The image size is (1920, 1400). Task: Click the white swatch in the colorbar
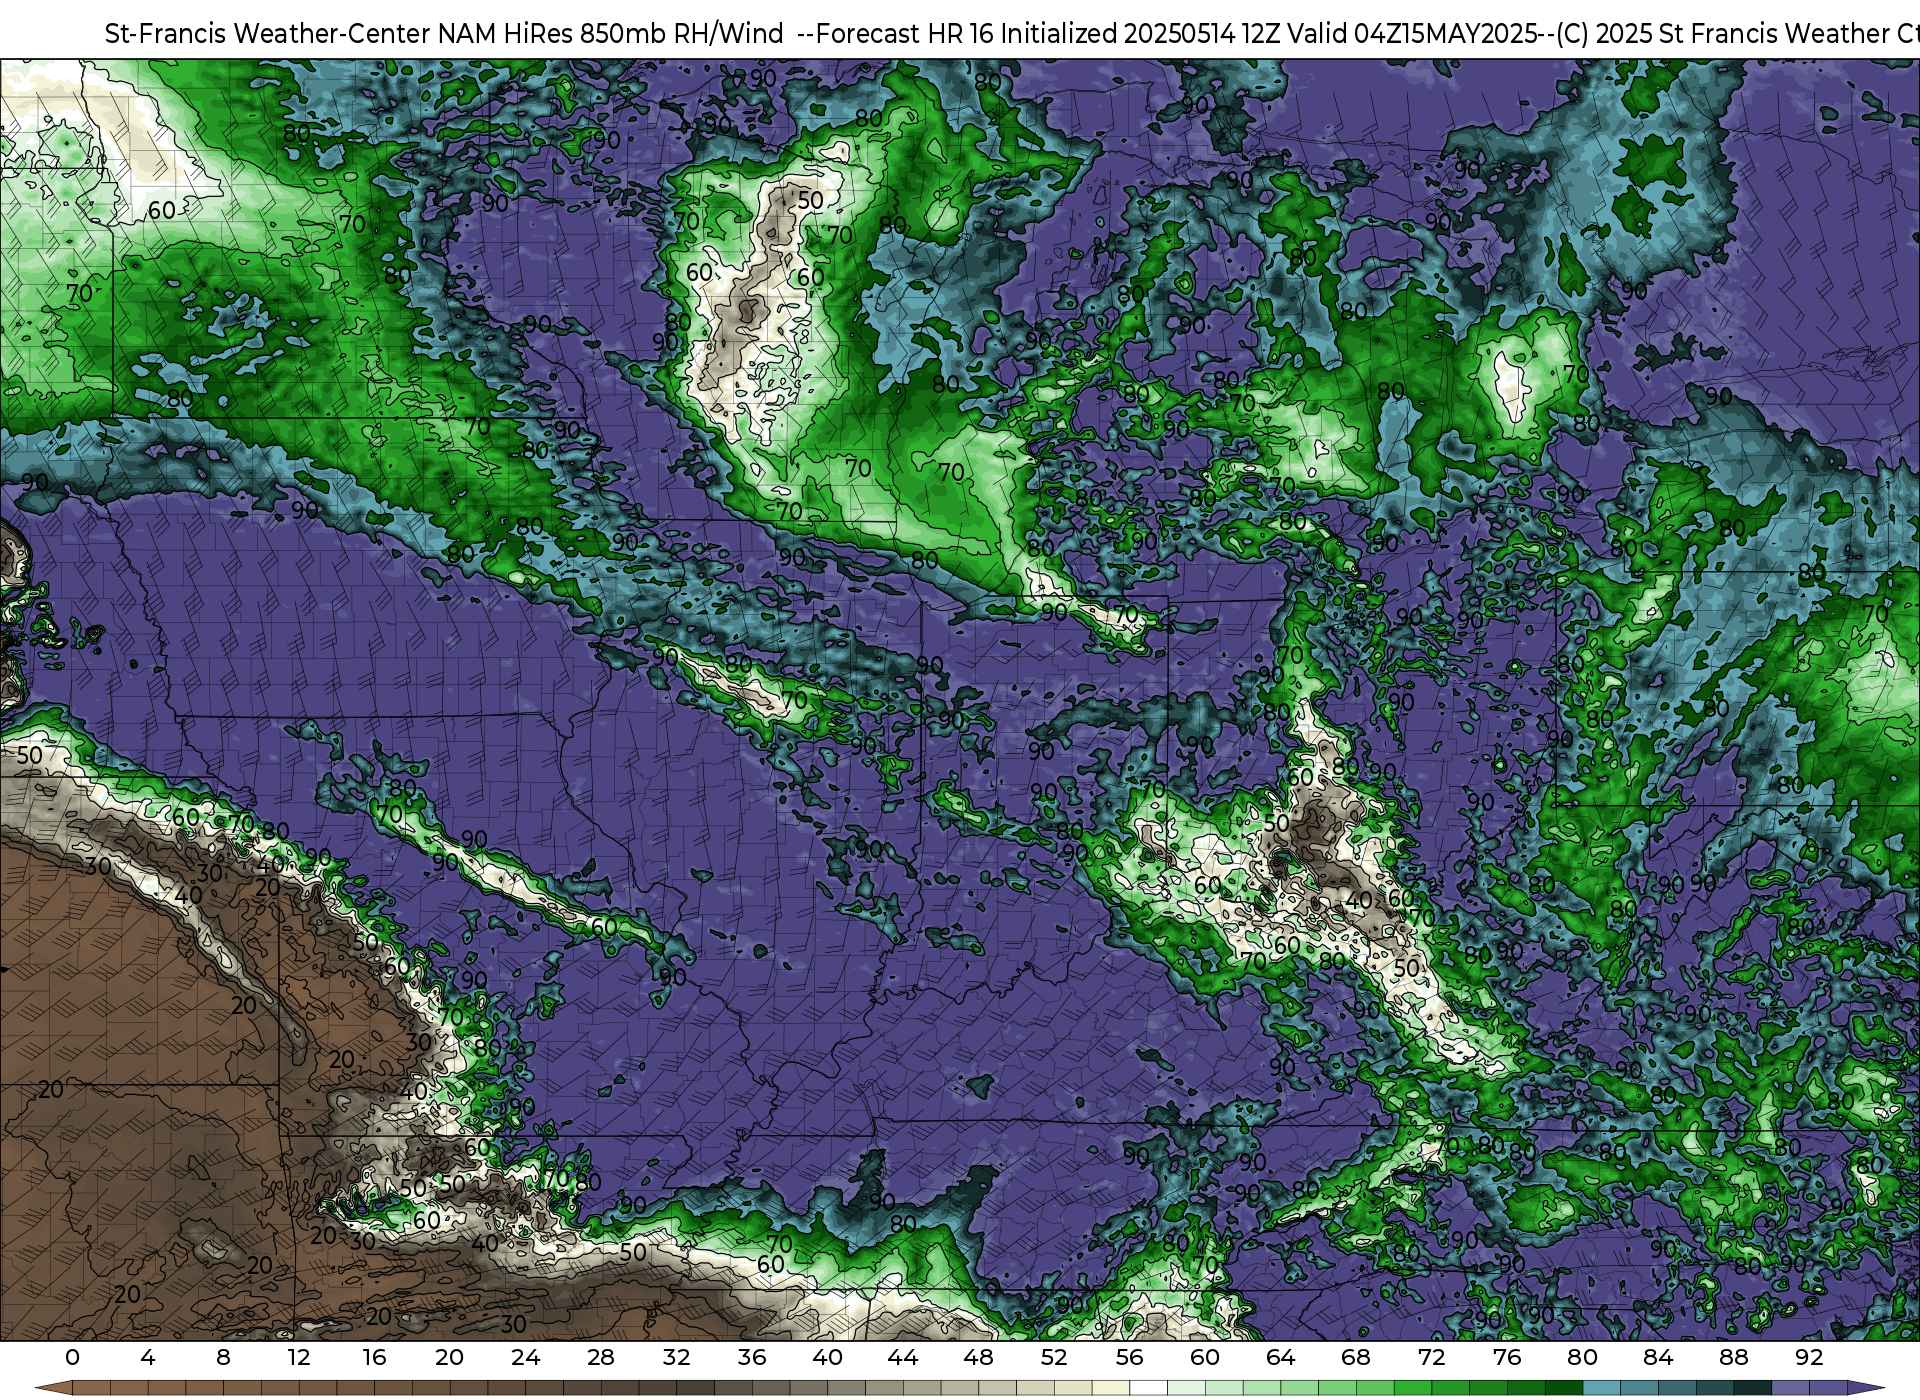click(x=1148, y=1388)
